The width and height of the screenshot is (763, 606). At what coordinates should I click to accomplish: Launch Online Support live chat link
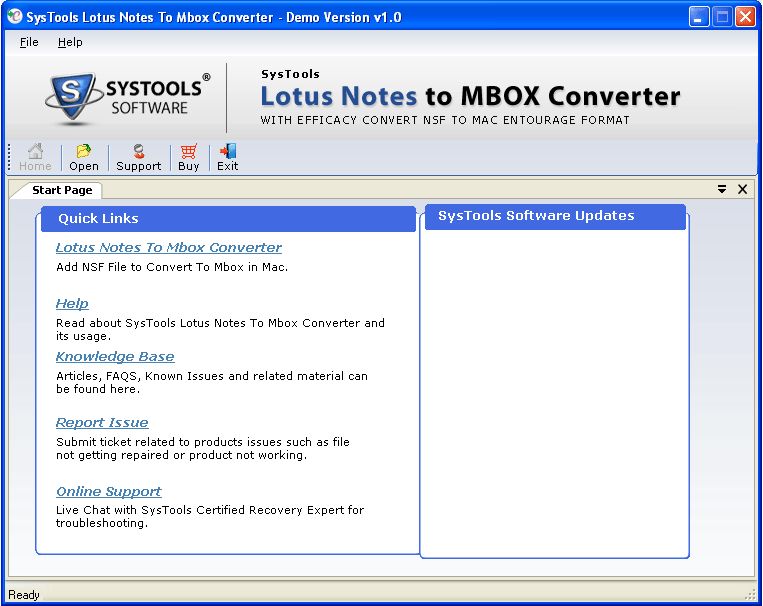click(x=108, y=492)
